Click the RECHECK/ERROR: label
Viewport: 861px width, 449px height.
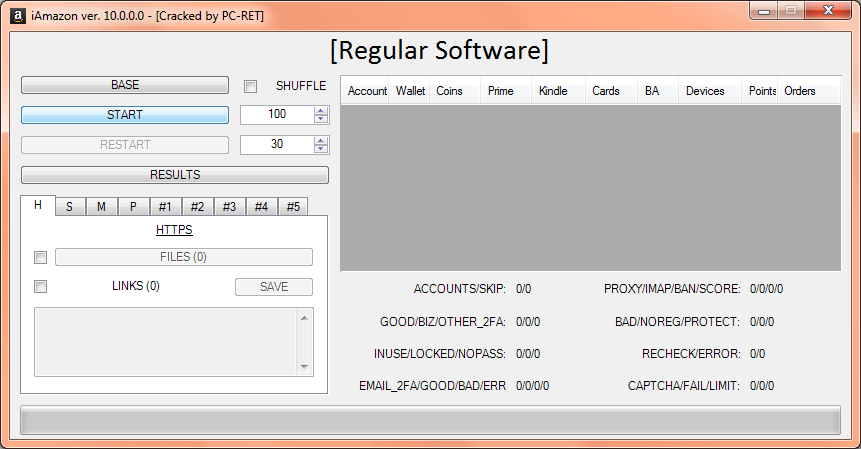click(x=691, y=354)
